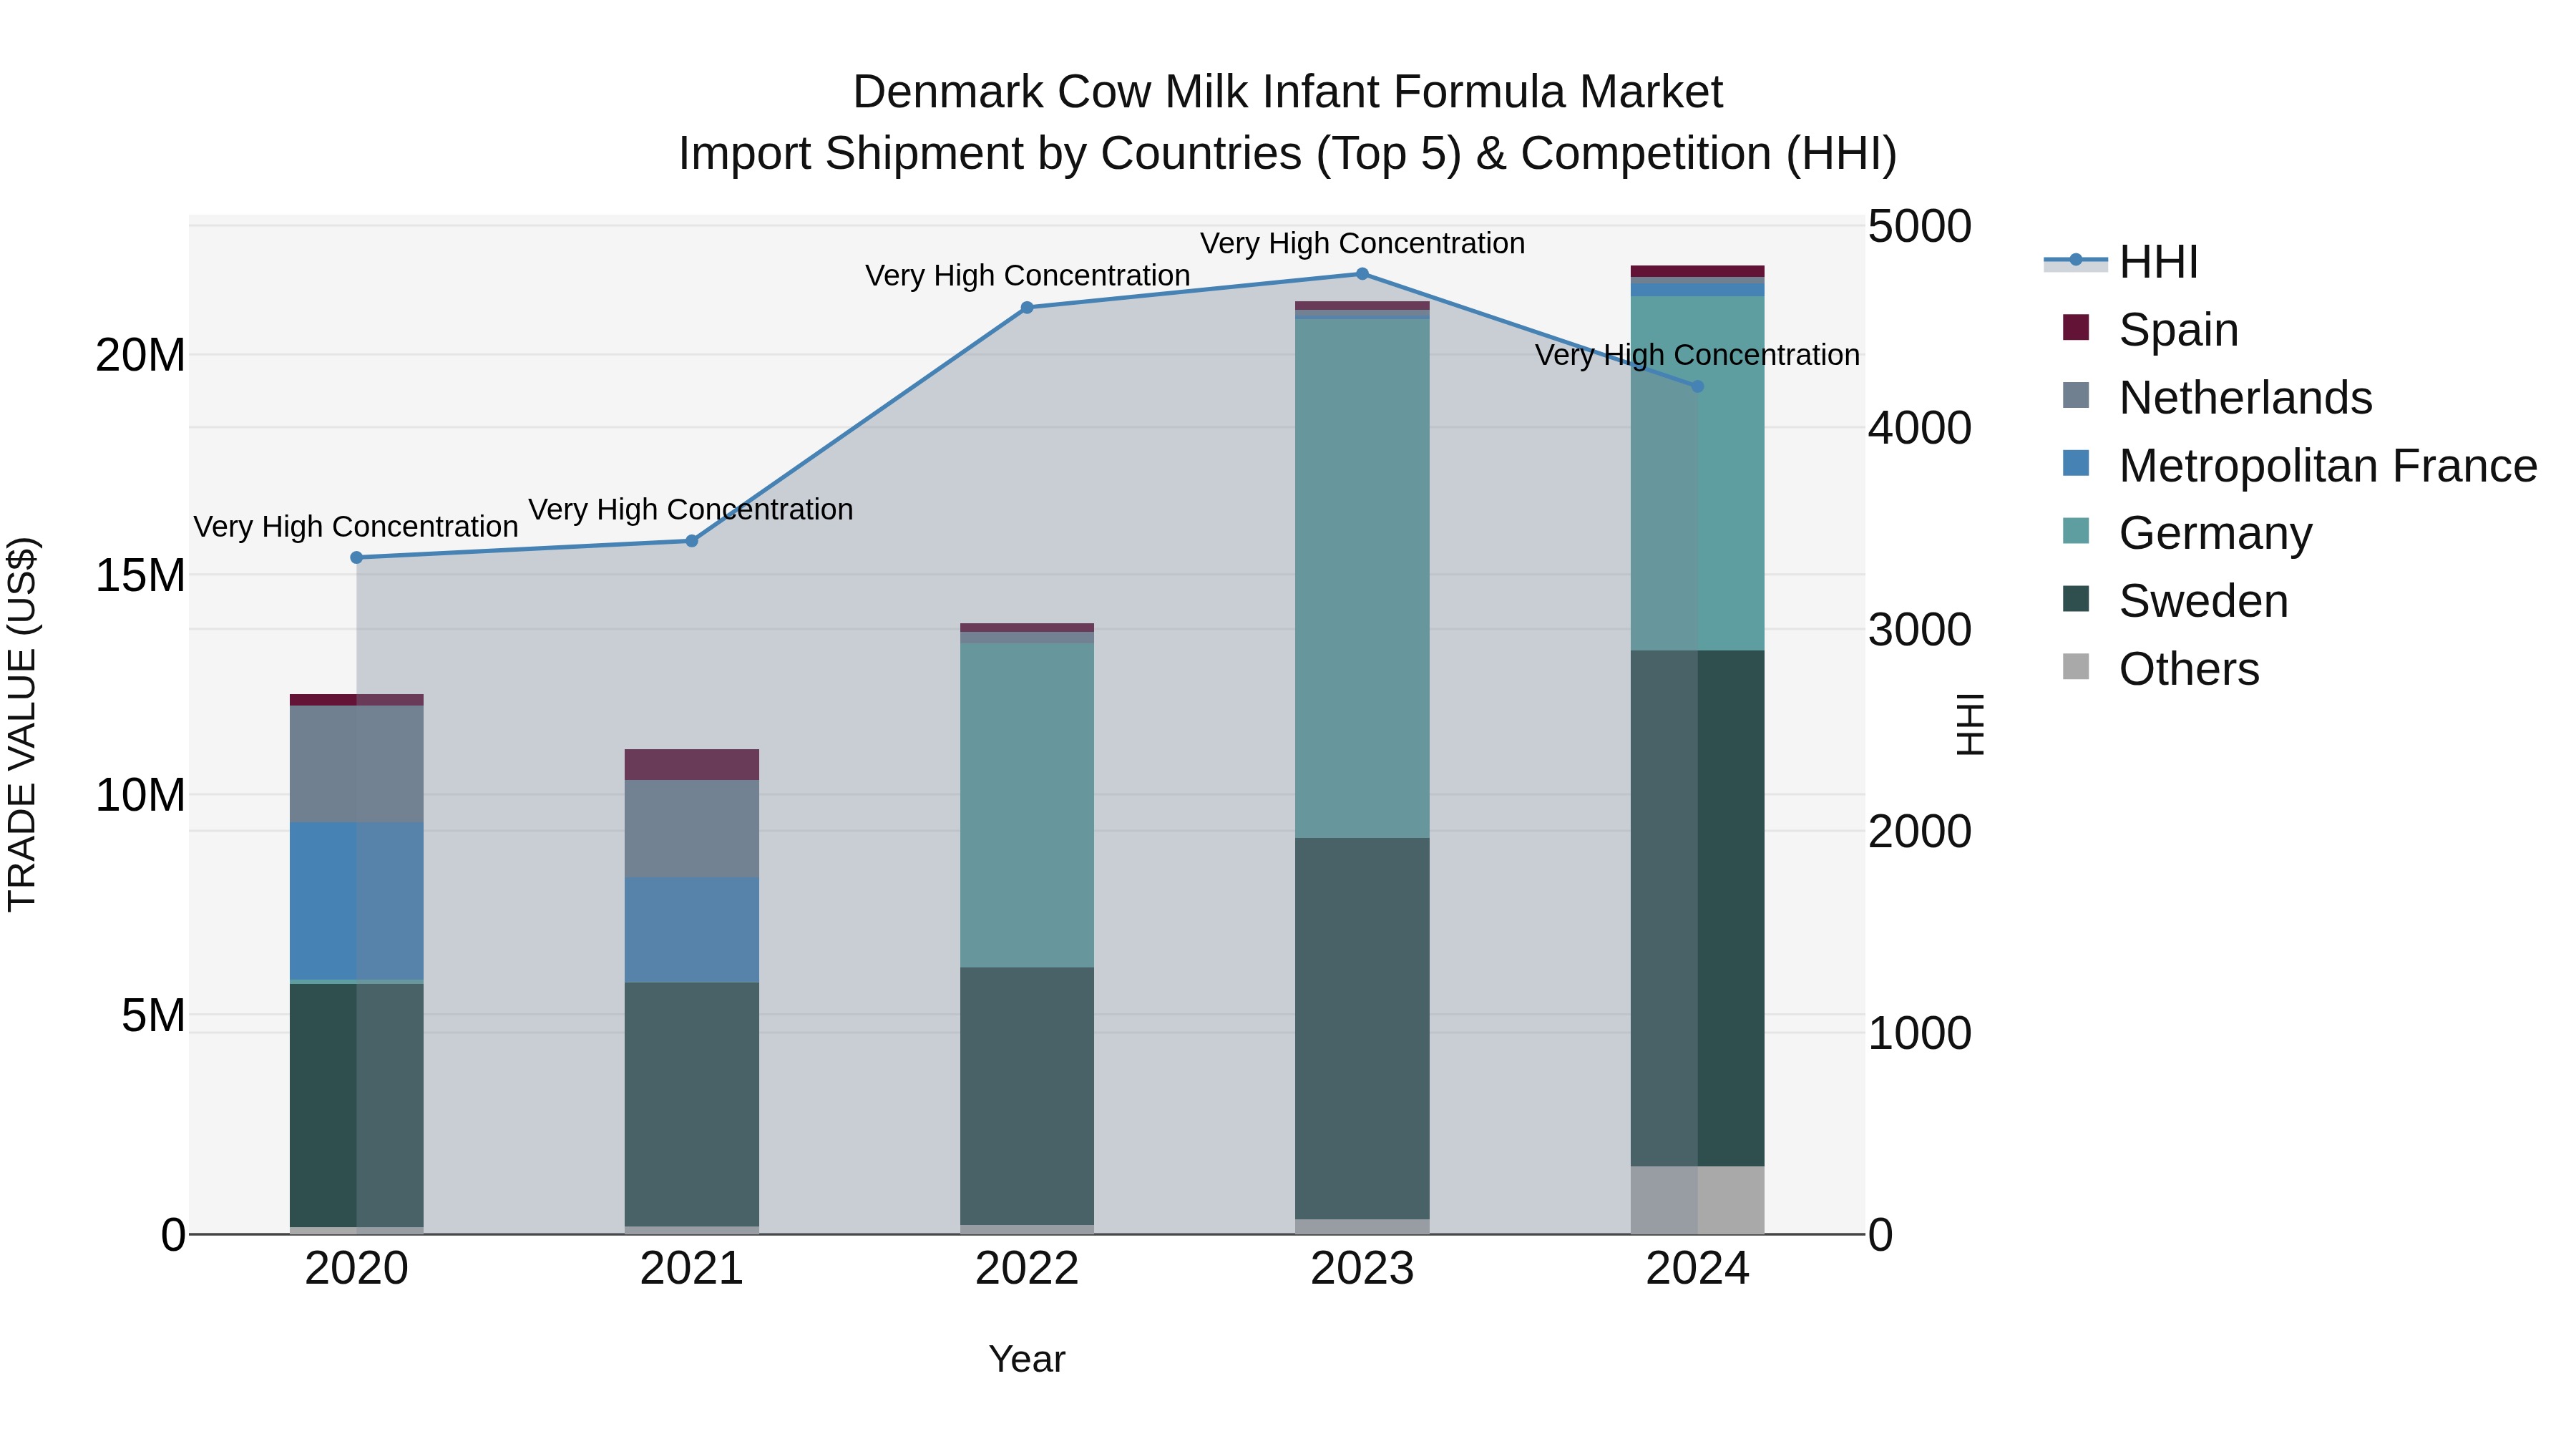Image resolution: width=2576 pixels, height=1449 pixels.
Task: Click the Spain segment atop 2024 bar
Action: [x=1697, y=271]
